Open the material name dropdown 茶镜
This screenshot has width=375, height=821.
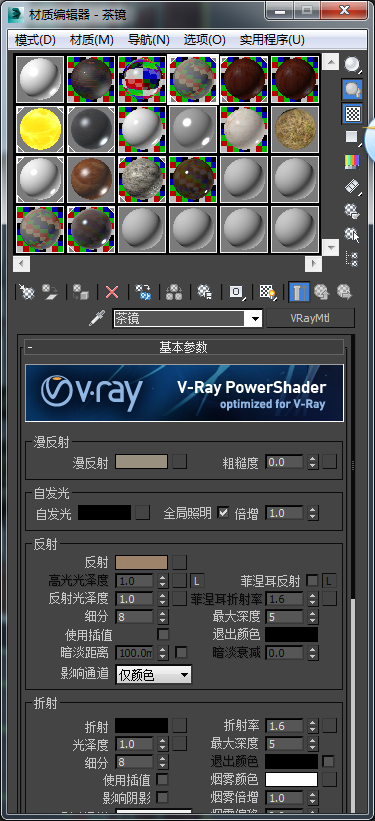pyautogui.click(x=256, y=318)
